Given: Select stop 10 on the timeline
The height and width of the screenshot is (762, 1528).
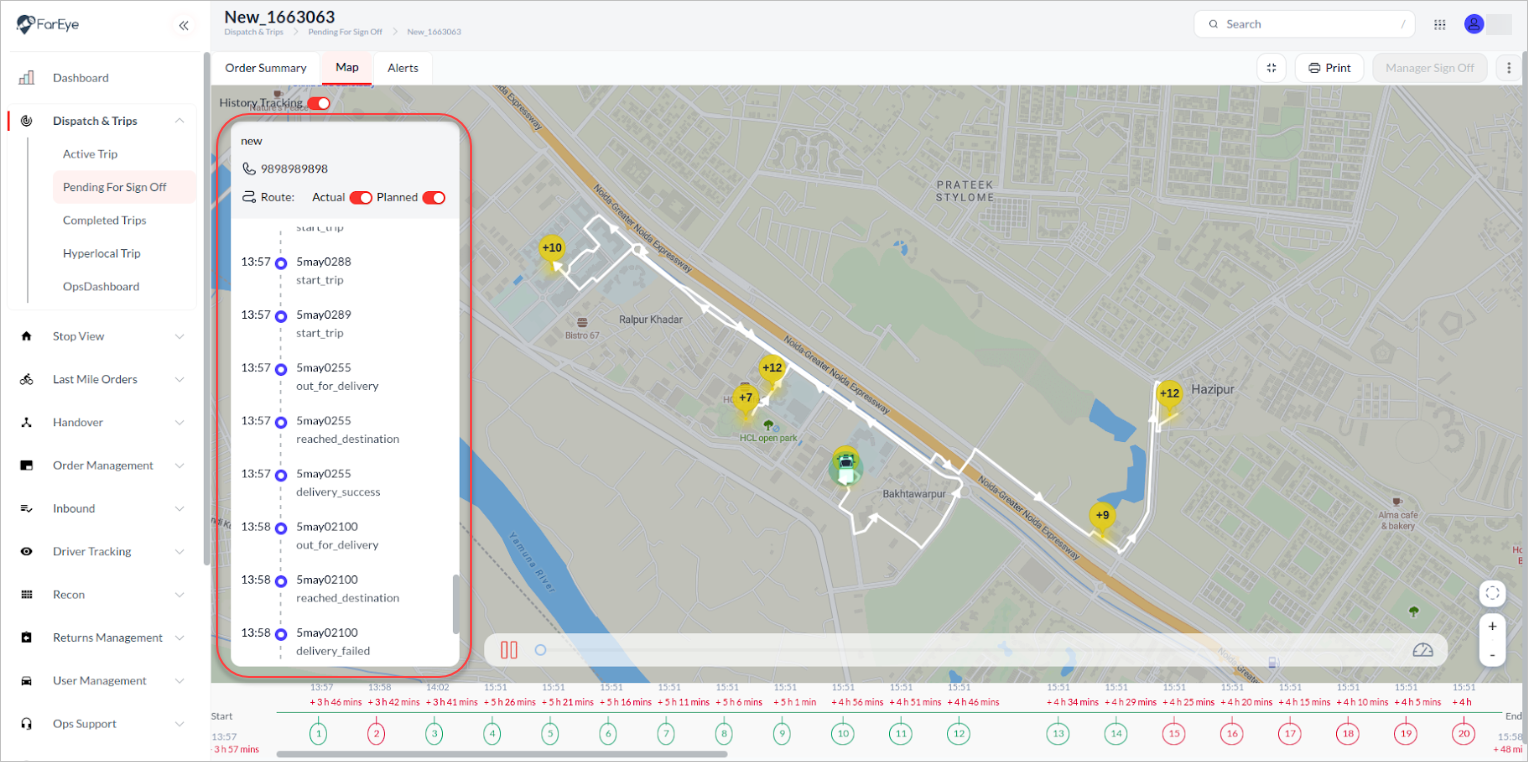Looking at the screenshot, I should click(843, 733).
